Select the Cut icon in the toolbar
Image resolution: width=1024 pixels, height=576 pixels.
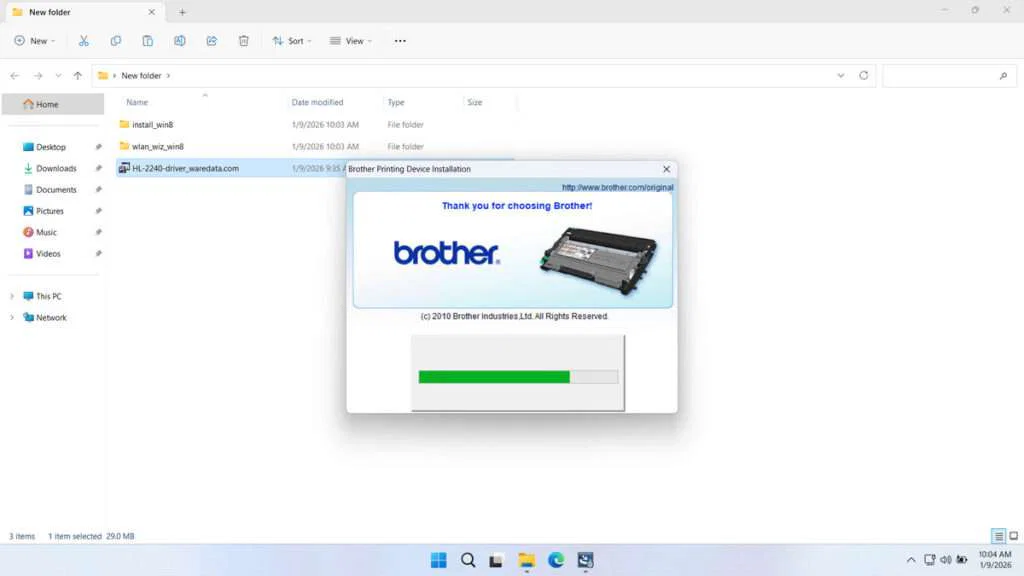point(84,40)
